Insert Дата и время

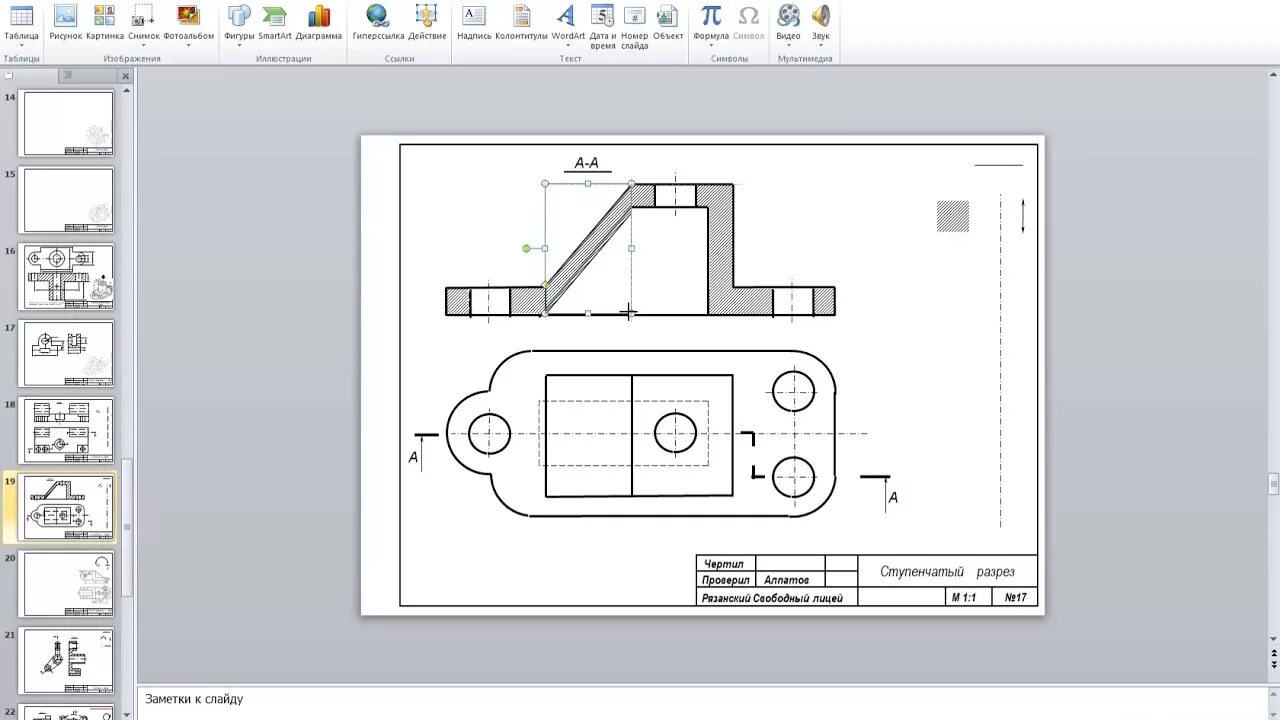[603, 27]
